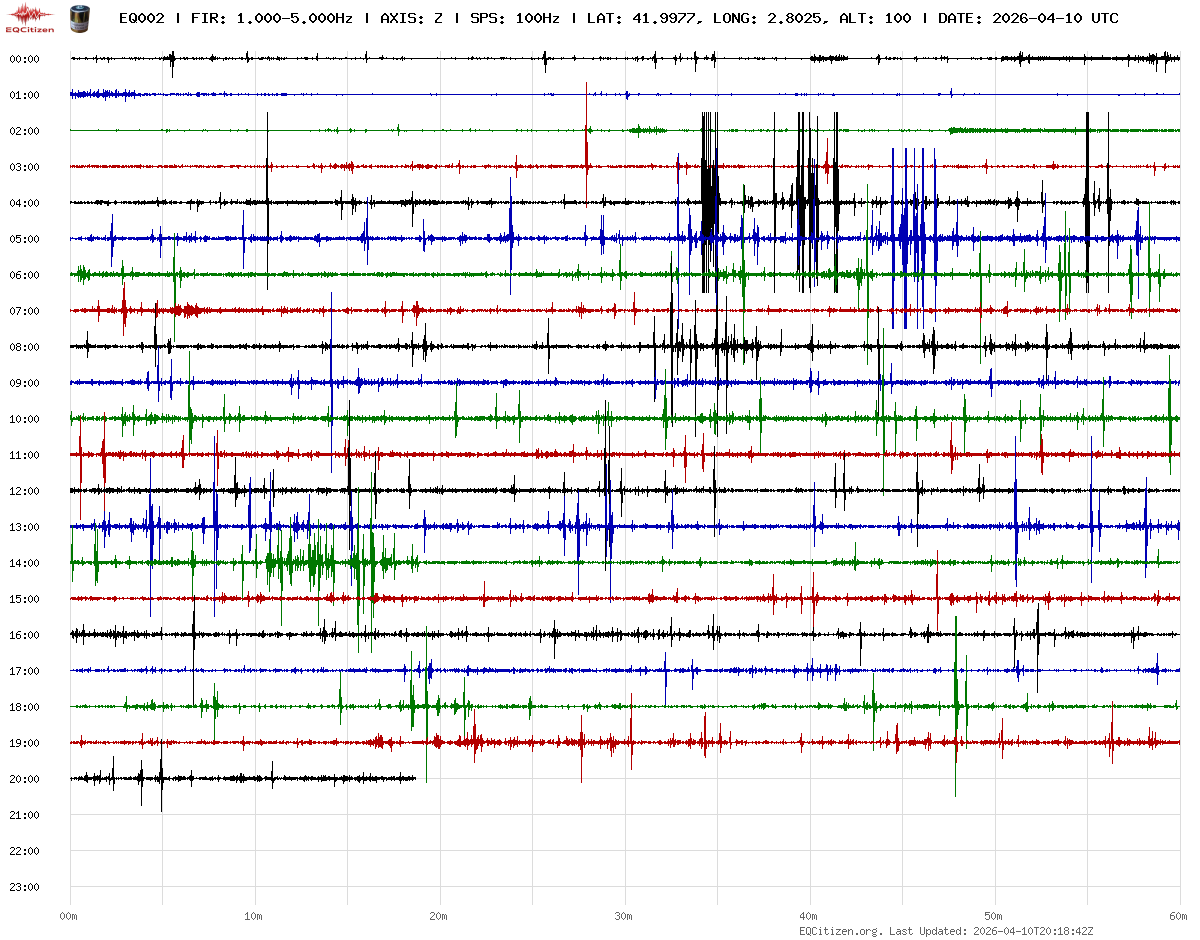Click the 10m minute axis label
The height and width of the screenshot is (940, 1200).
254,916
